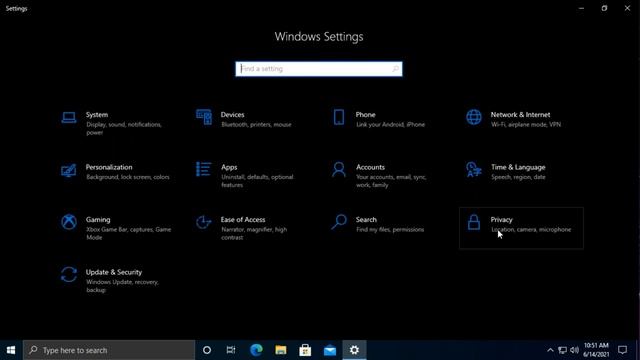Open Windows Start menu
Image resolution: width=640 pixels, height=360 pixels.
coord(11,350)
